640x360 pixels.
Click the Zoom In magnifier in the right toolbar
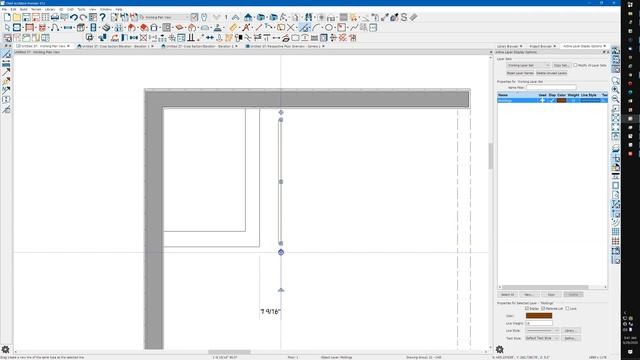(616, 90)
